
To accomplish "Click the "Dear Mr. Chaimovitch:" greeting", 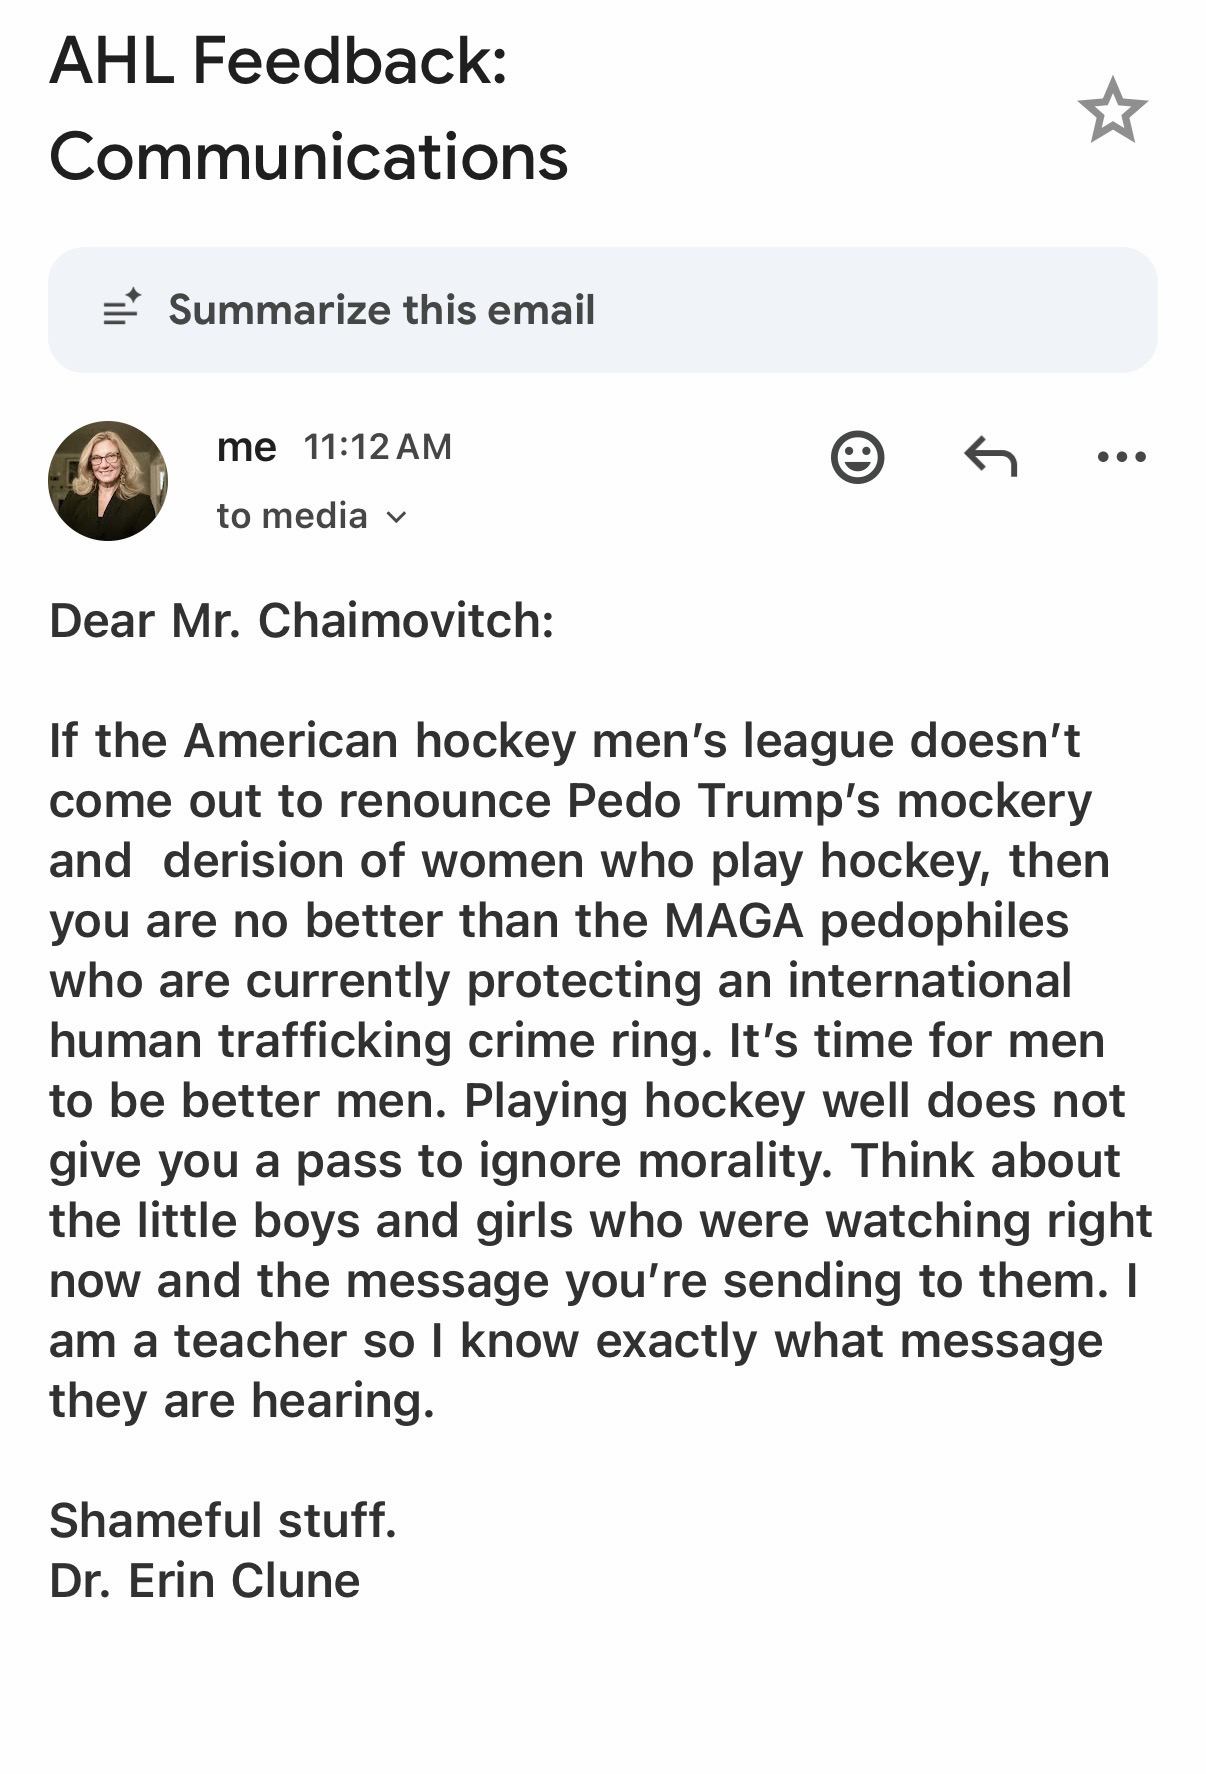I will tap(301, 621).
